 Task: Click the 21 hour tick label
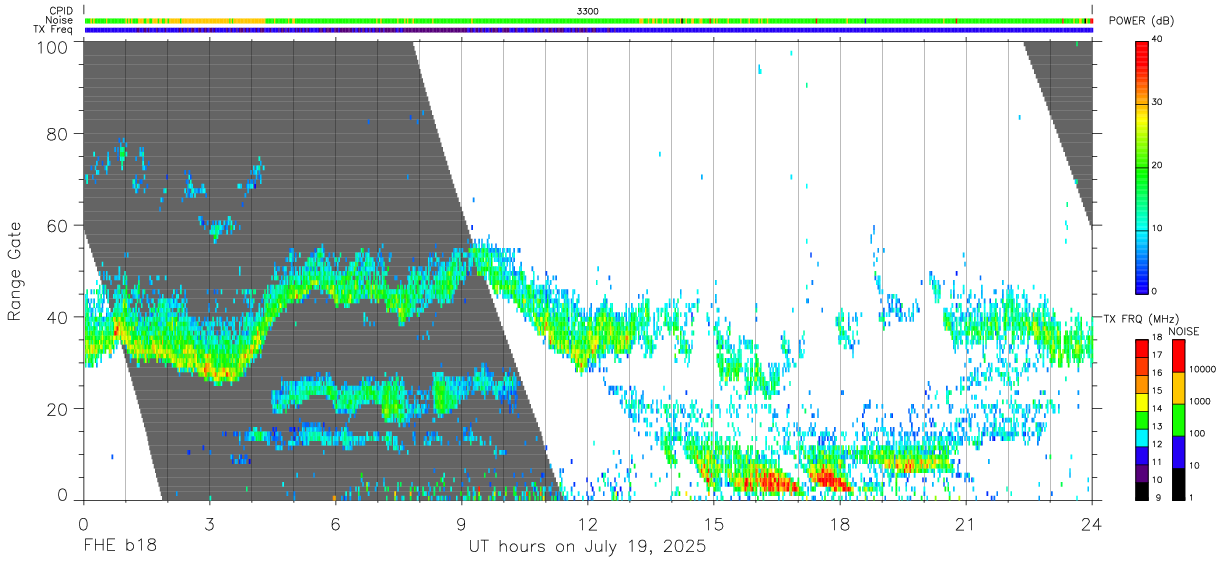966,524
